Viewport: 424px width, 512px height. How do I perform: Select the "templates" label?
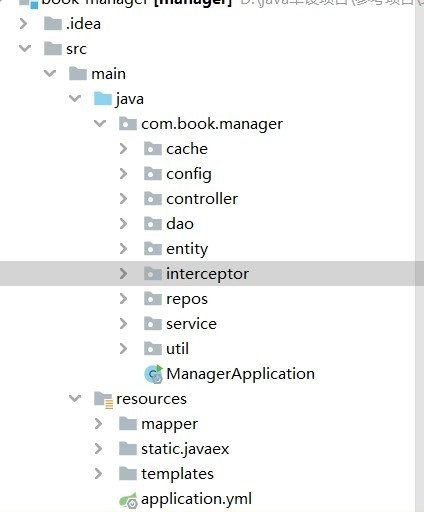click(x=177, y=475)
